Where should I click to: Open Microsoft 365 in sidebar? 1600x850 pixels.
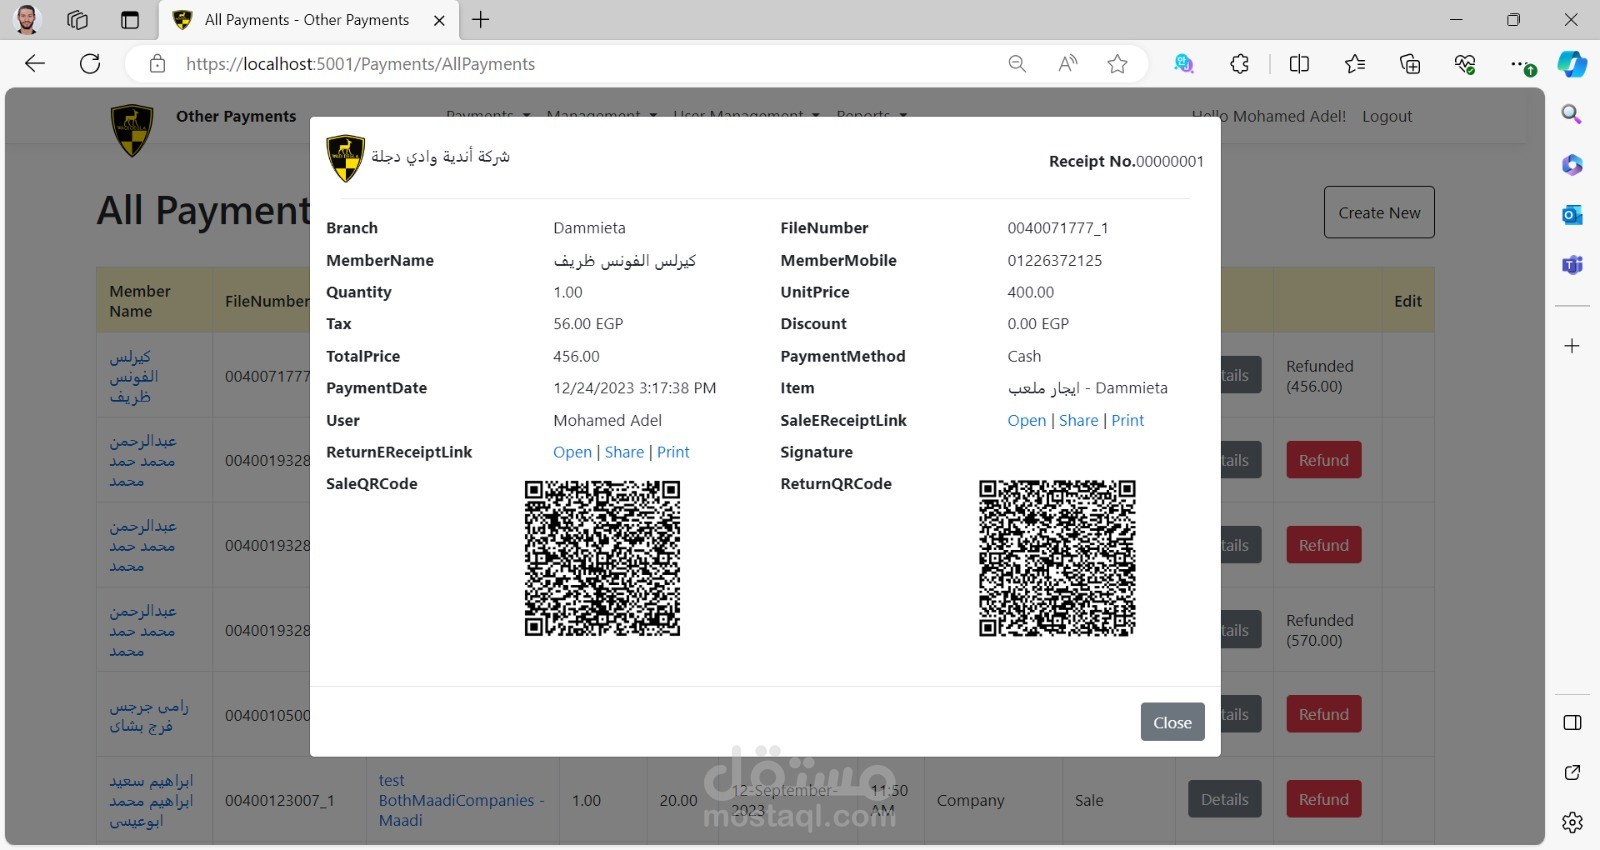point(1572,164)
